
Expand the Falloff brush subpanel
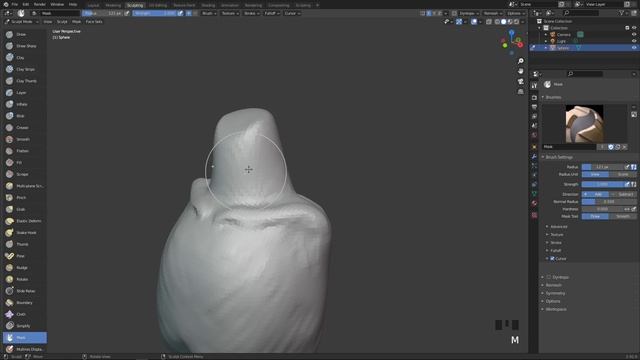pos(556,251)
